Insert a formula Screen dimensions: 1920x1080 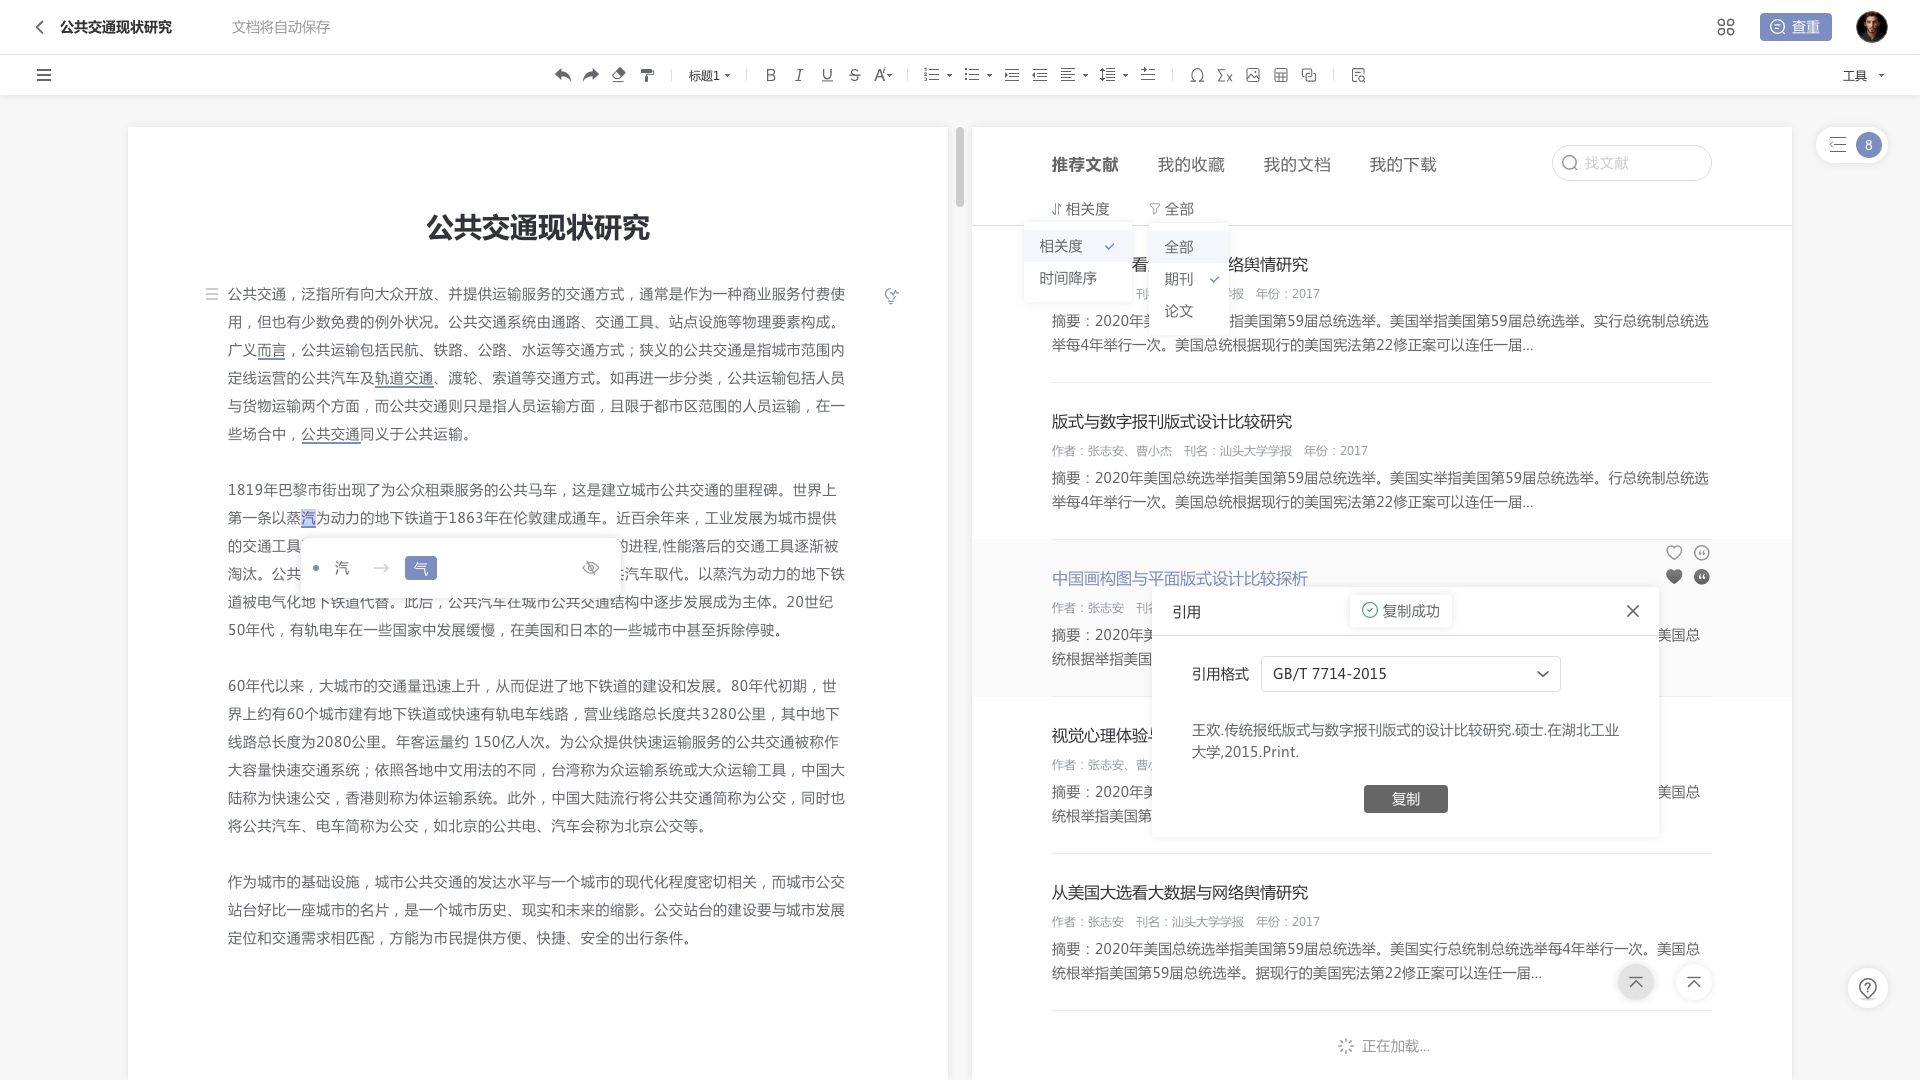click(1225, 75)
